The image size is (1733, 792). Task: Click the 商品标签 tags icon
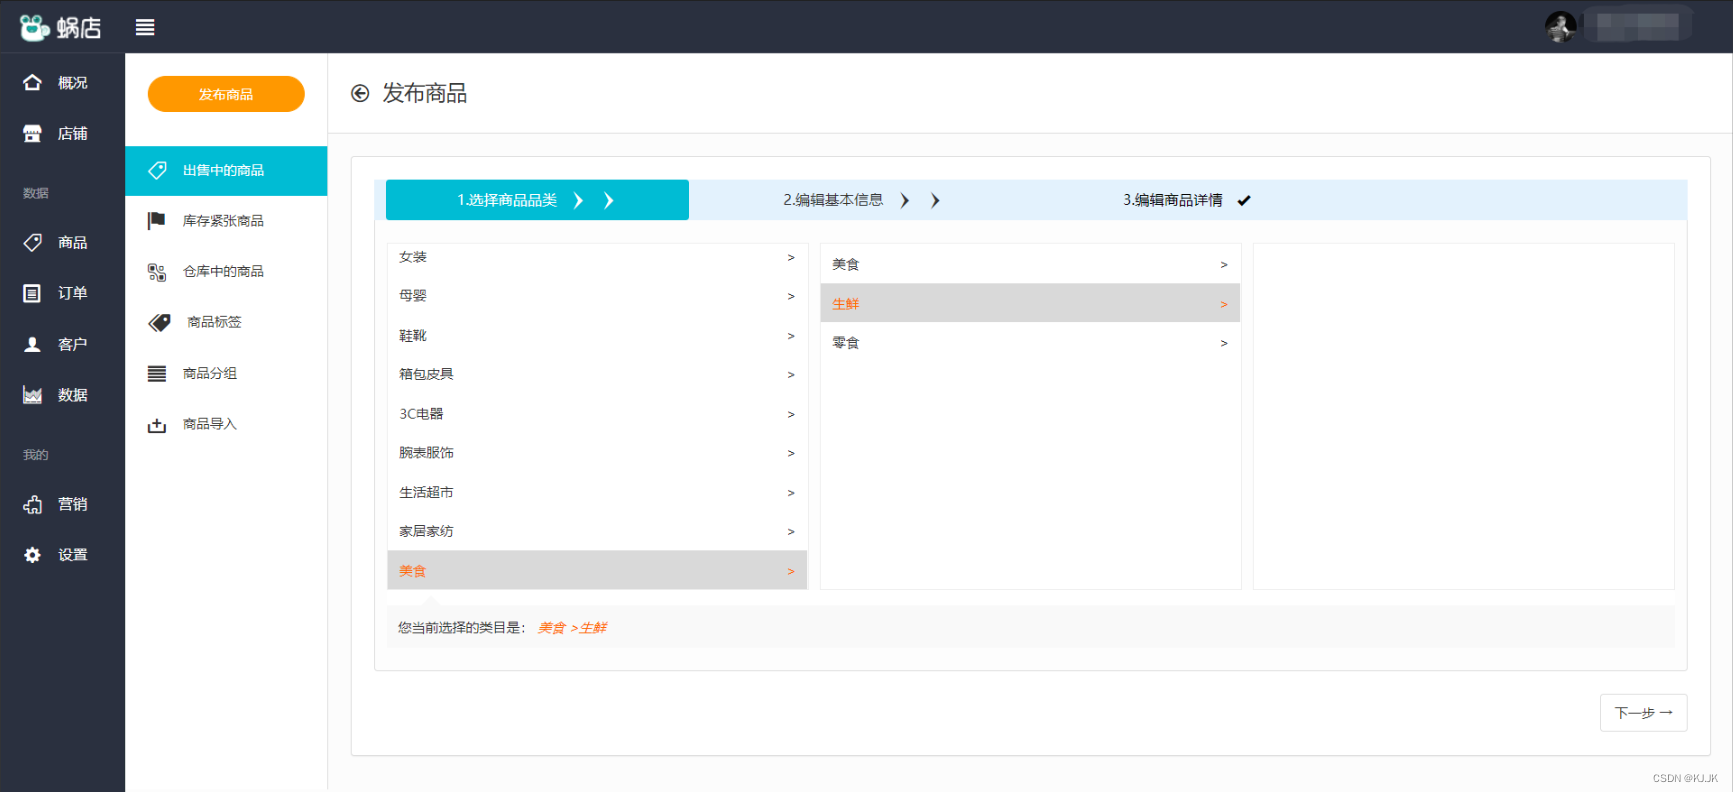(x=159, y=322)
